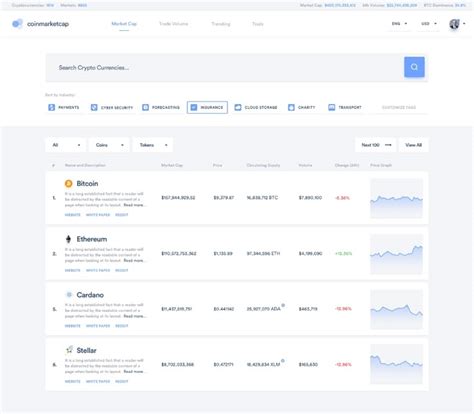Select the Cyber Security industry icon

94,107
